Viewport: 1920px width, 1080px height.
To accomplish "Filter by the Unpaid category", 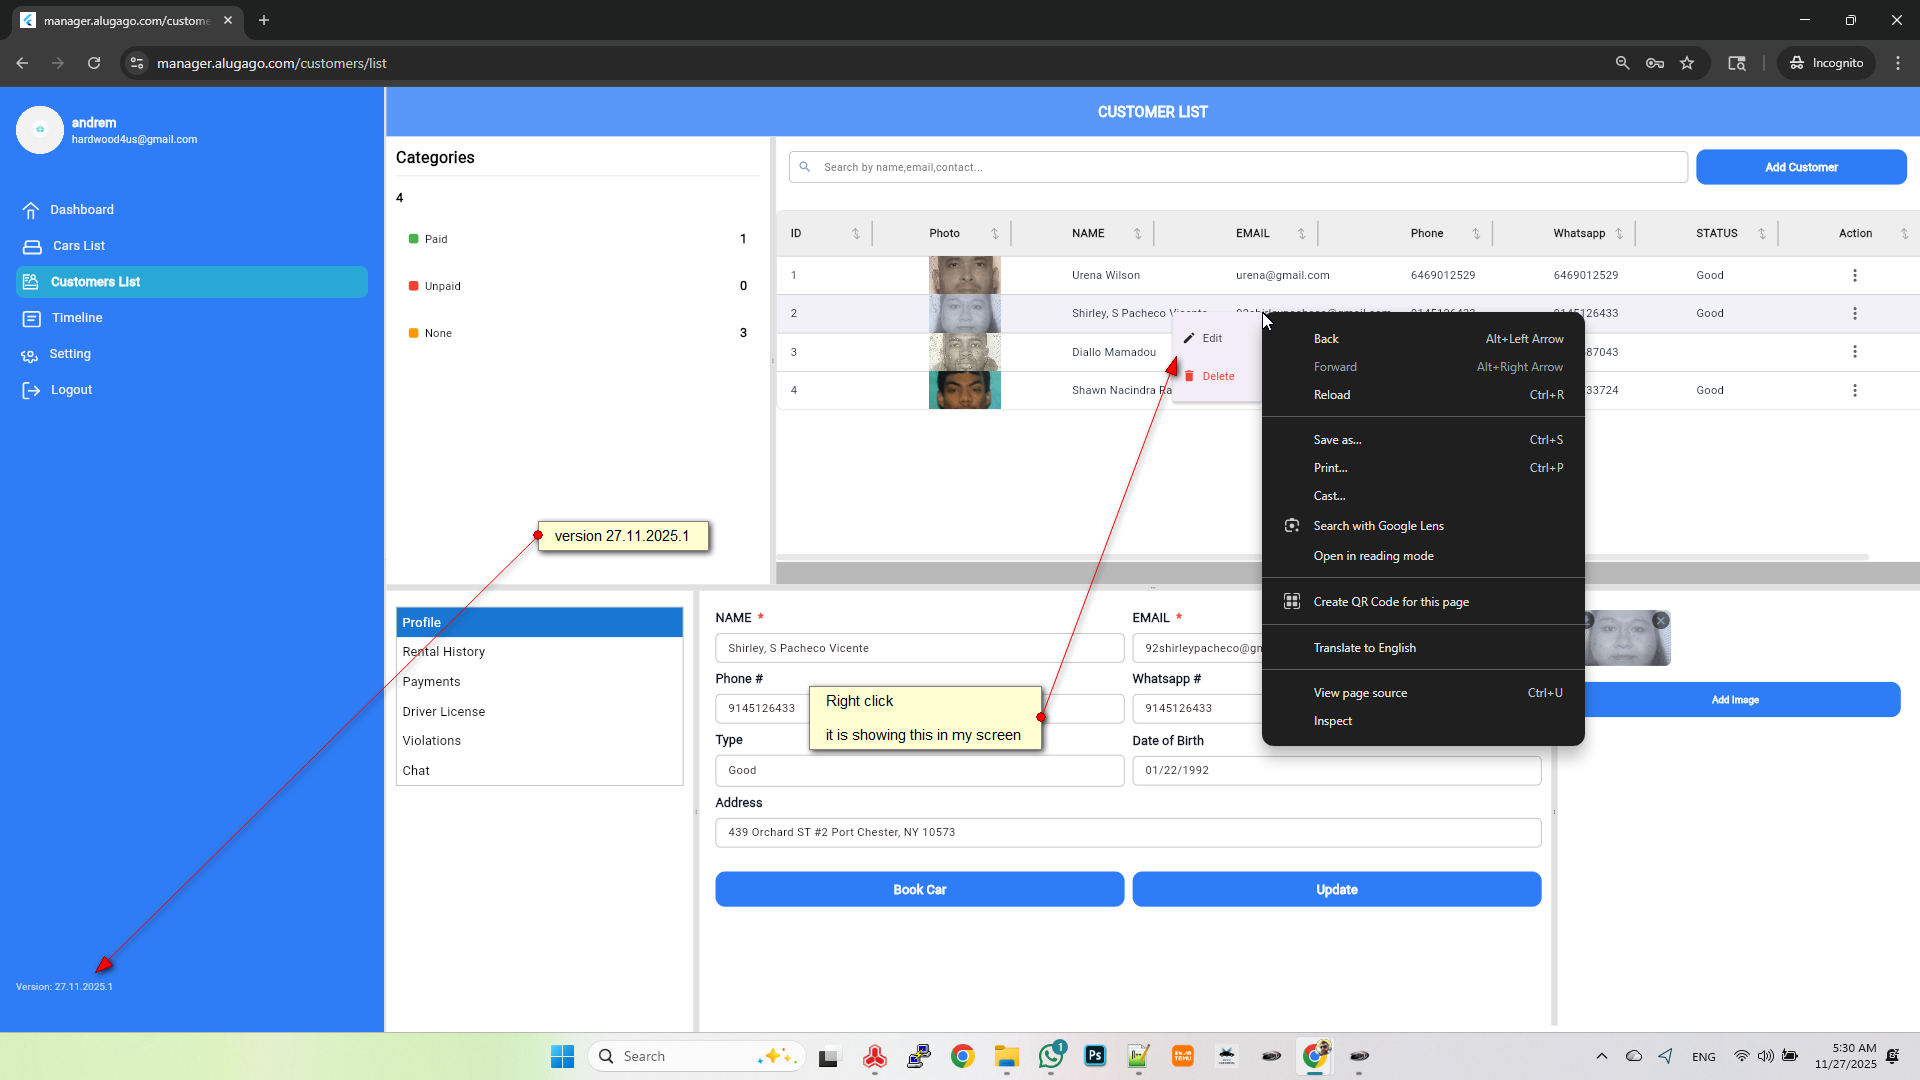I will pyautogui.click(x=442, y=286).
